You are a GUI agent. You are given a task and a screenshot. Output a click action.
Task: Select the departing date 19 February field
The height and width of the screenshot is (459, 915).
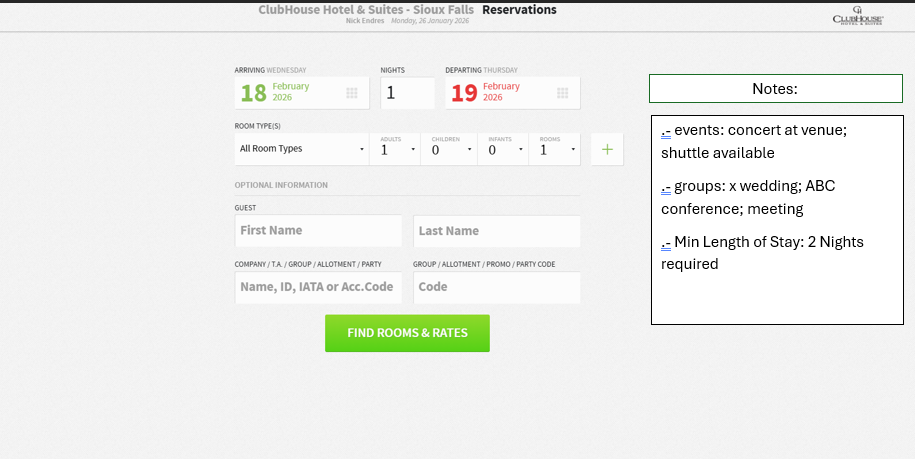512,93
